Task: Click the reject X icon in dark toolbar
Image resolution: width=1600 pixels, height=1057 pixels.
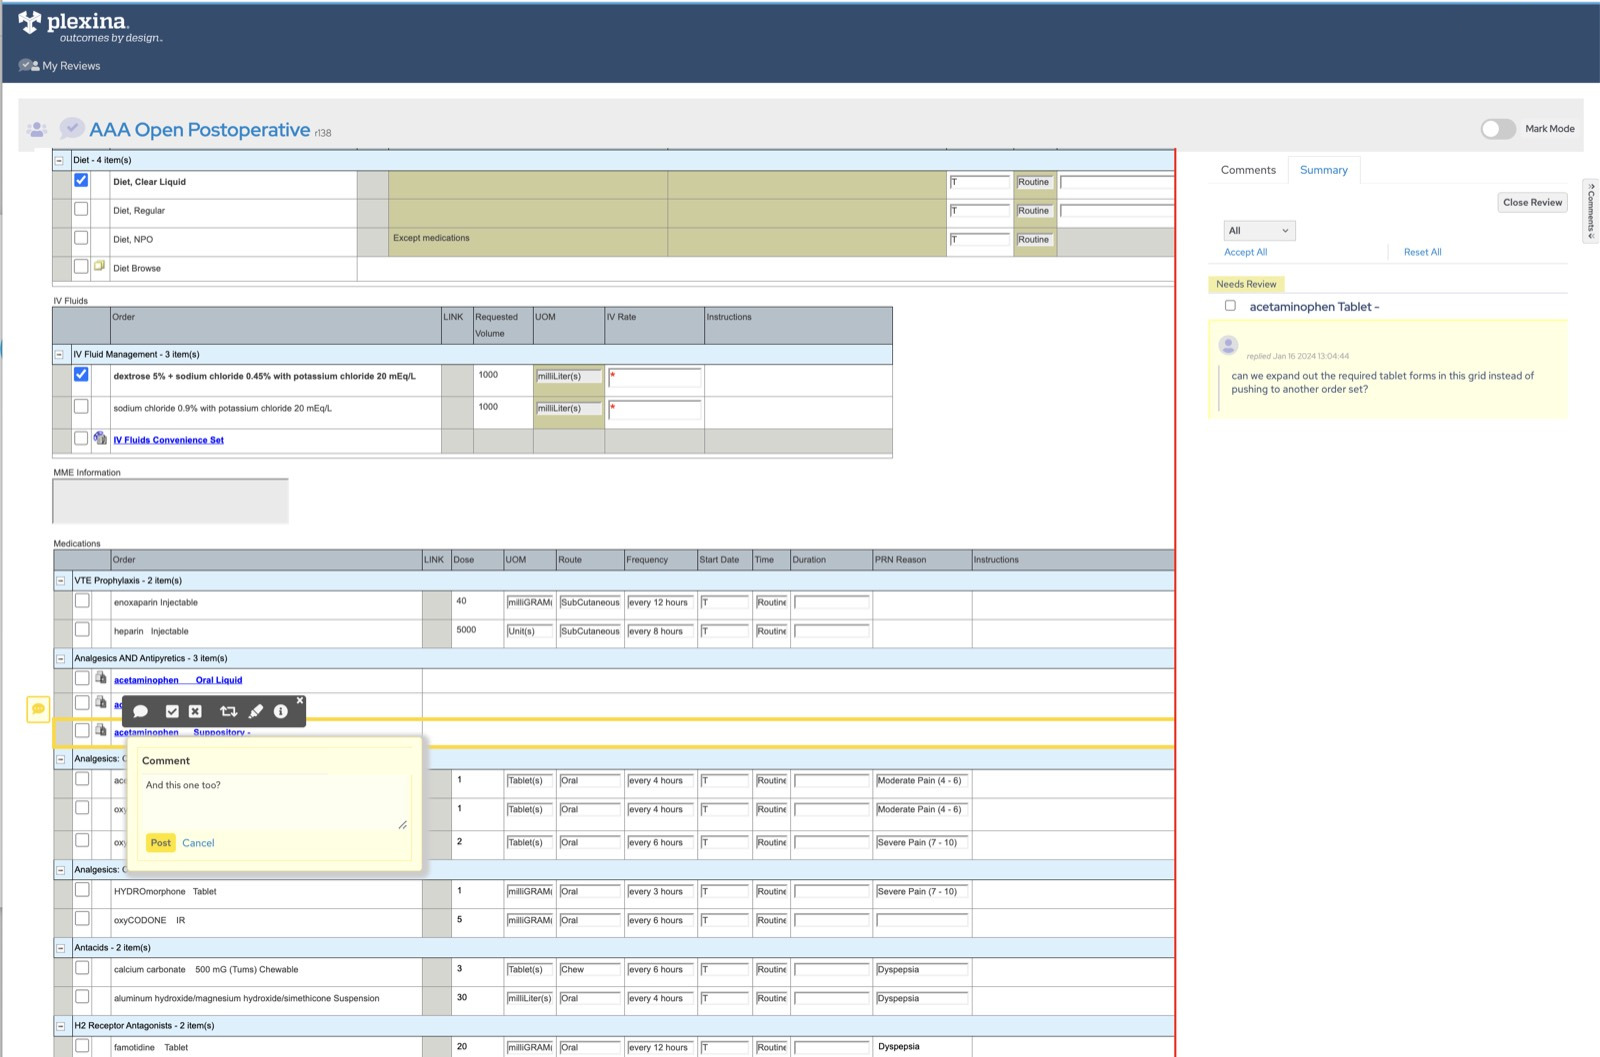Action: click(x=195, y=711)
